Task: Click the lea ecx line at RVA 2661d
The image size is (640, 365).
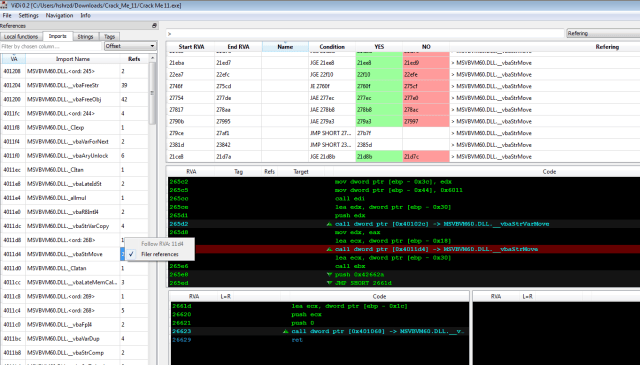Action: [x=319, y=306]
